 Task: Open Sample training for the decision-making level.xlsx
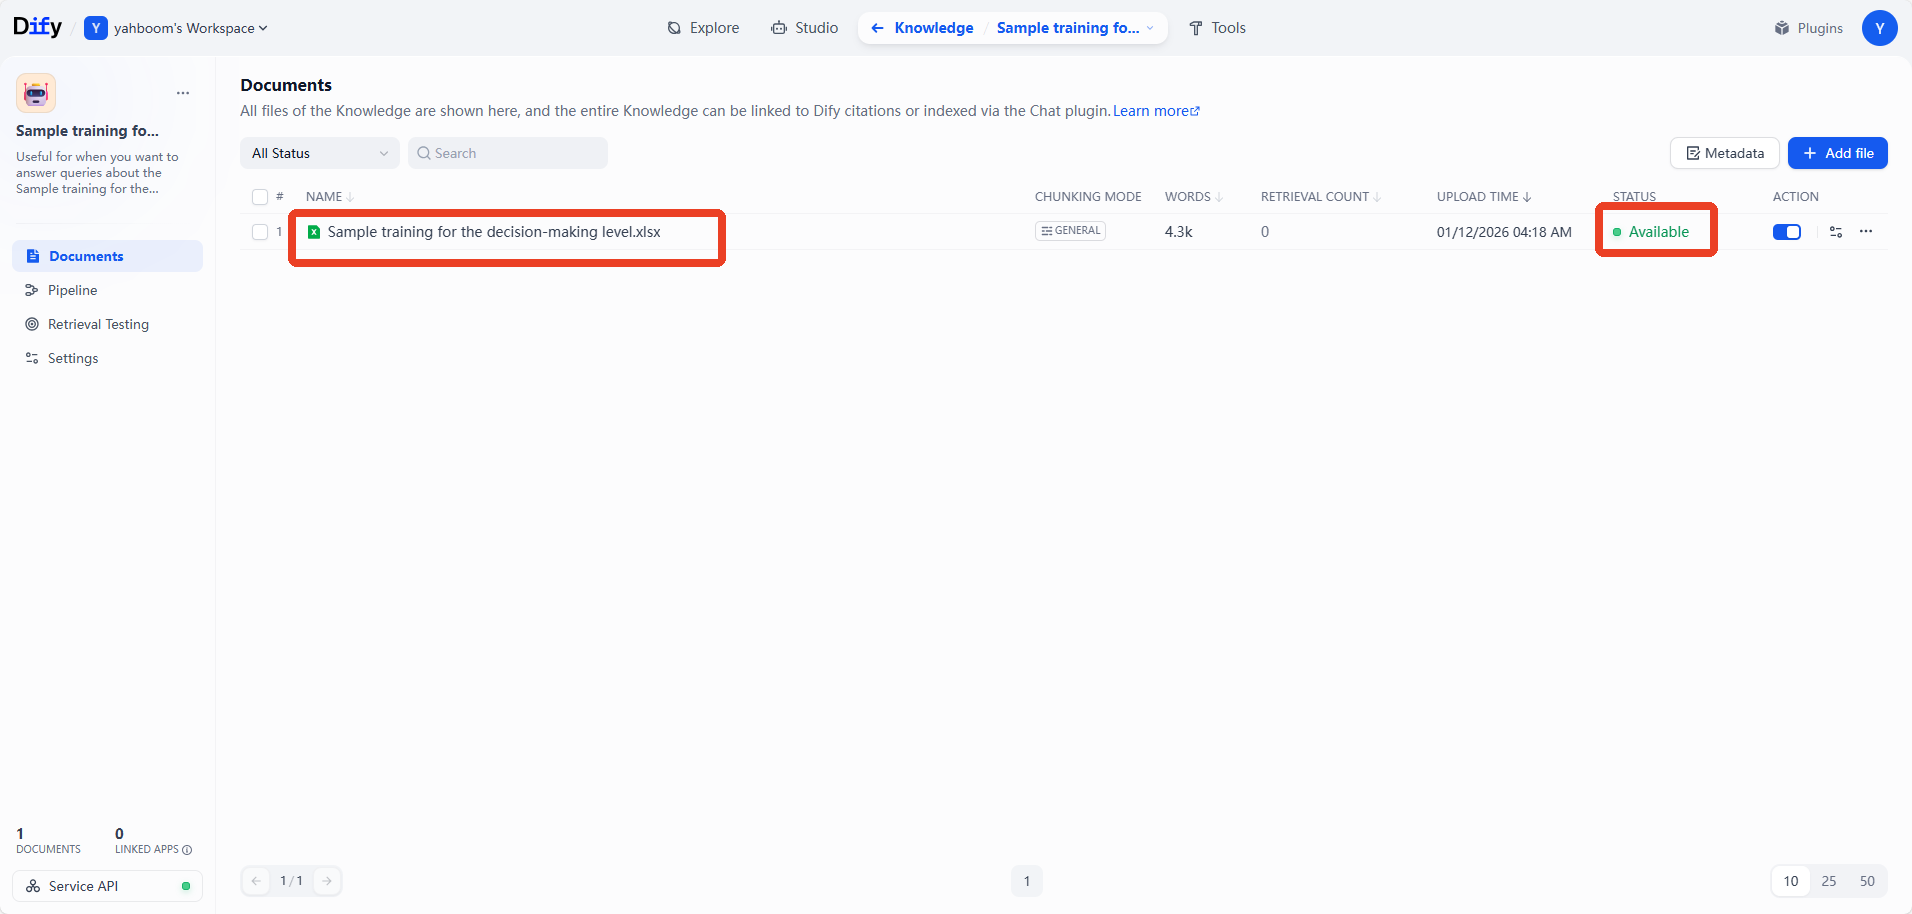pyautogui.click(x=494, y=232)
